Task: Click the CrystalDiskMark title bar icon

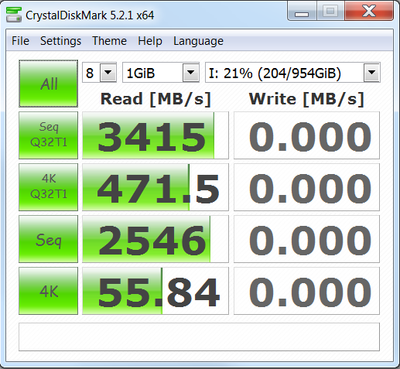Action: pyautogui.click(x=14, y=14)
